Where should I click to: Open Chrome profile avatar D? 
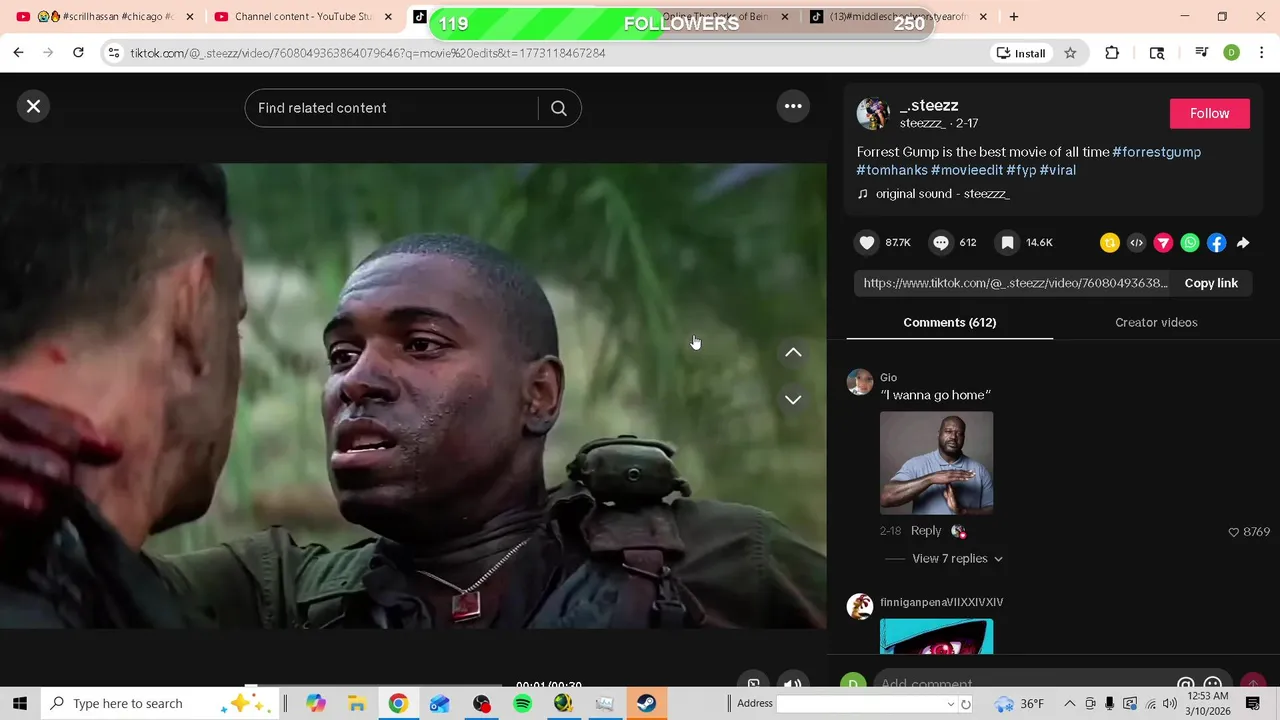[x=1232, y=53]
